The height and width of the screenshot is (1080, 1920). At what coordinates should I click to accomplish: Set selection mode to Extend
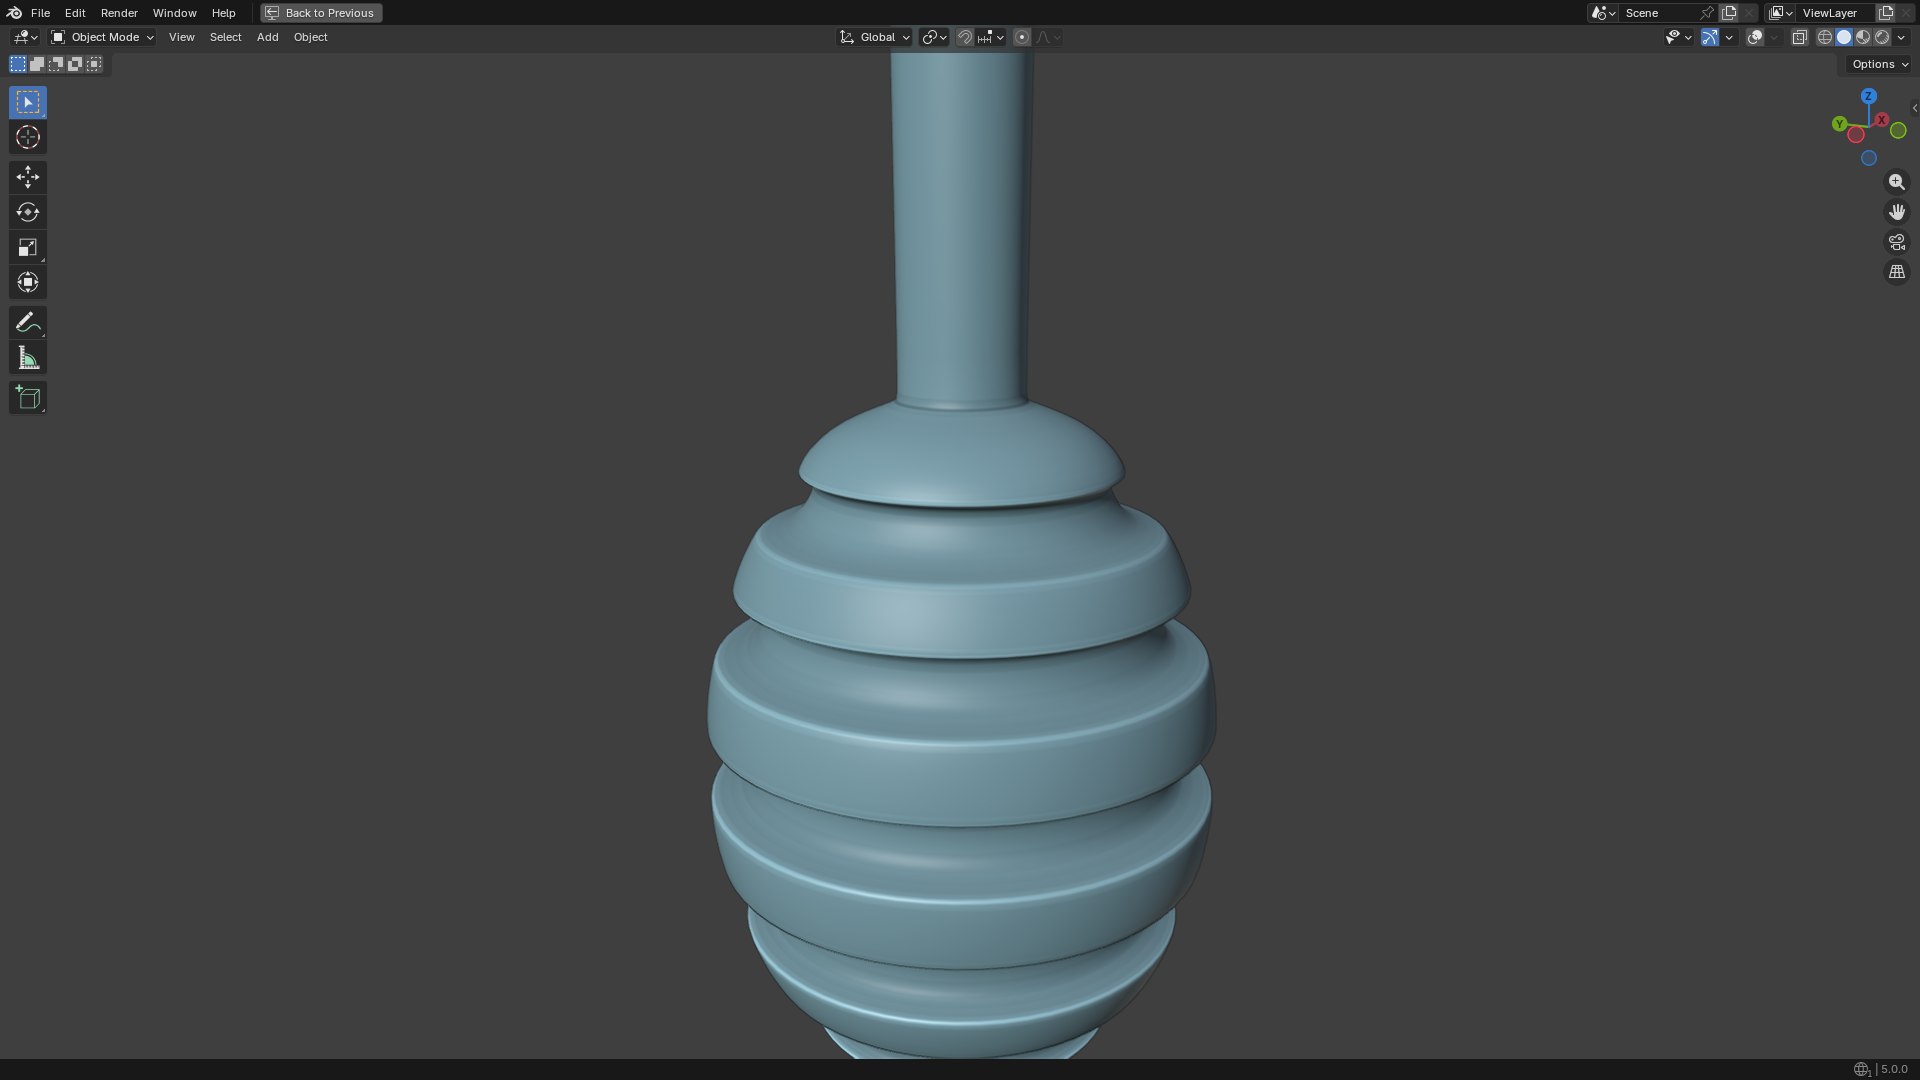(37, 64)
